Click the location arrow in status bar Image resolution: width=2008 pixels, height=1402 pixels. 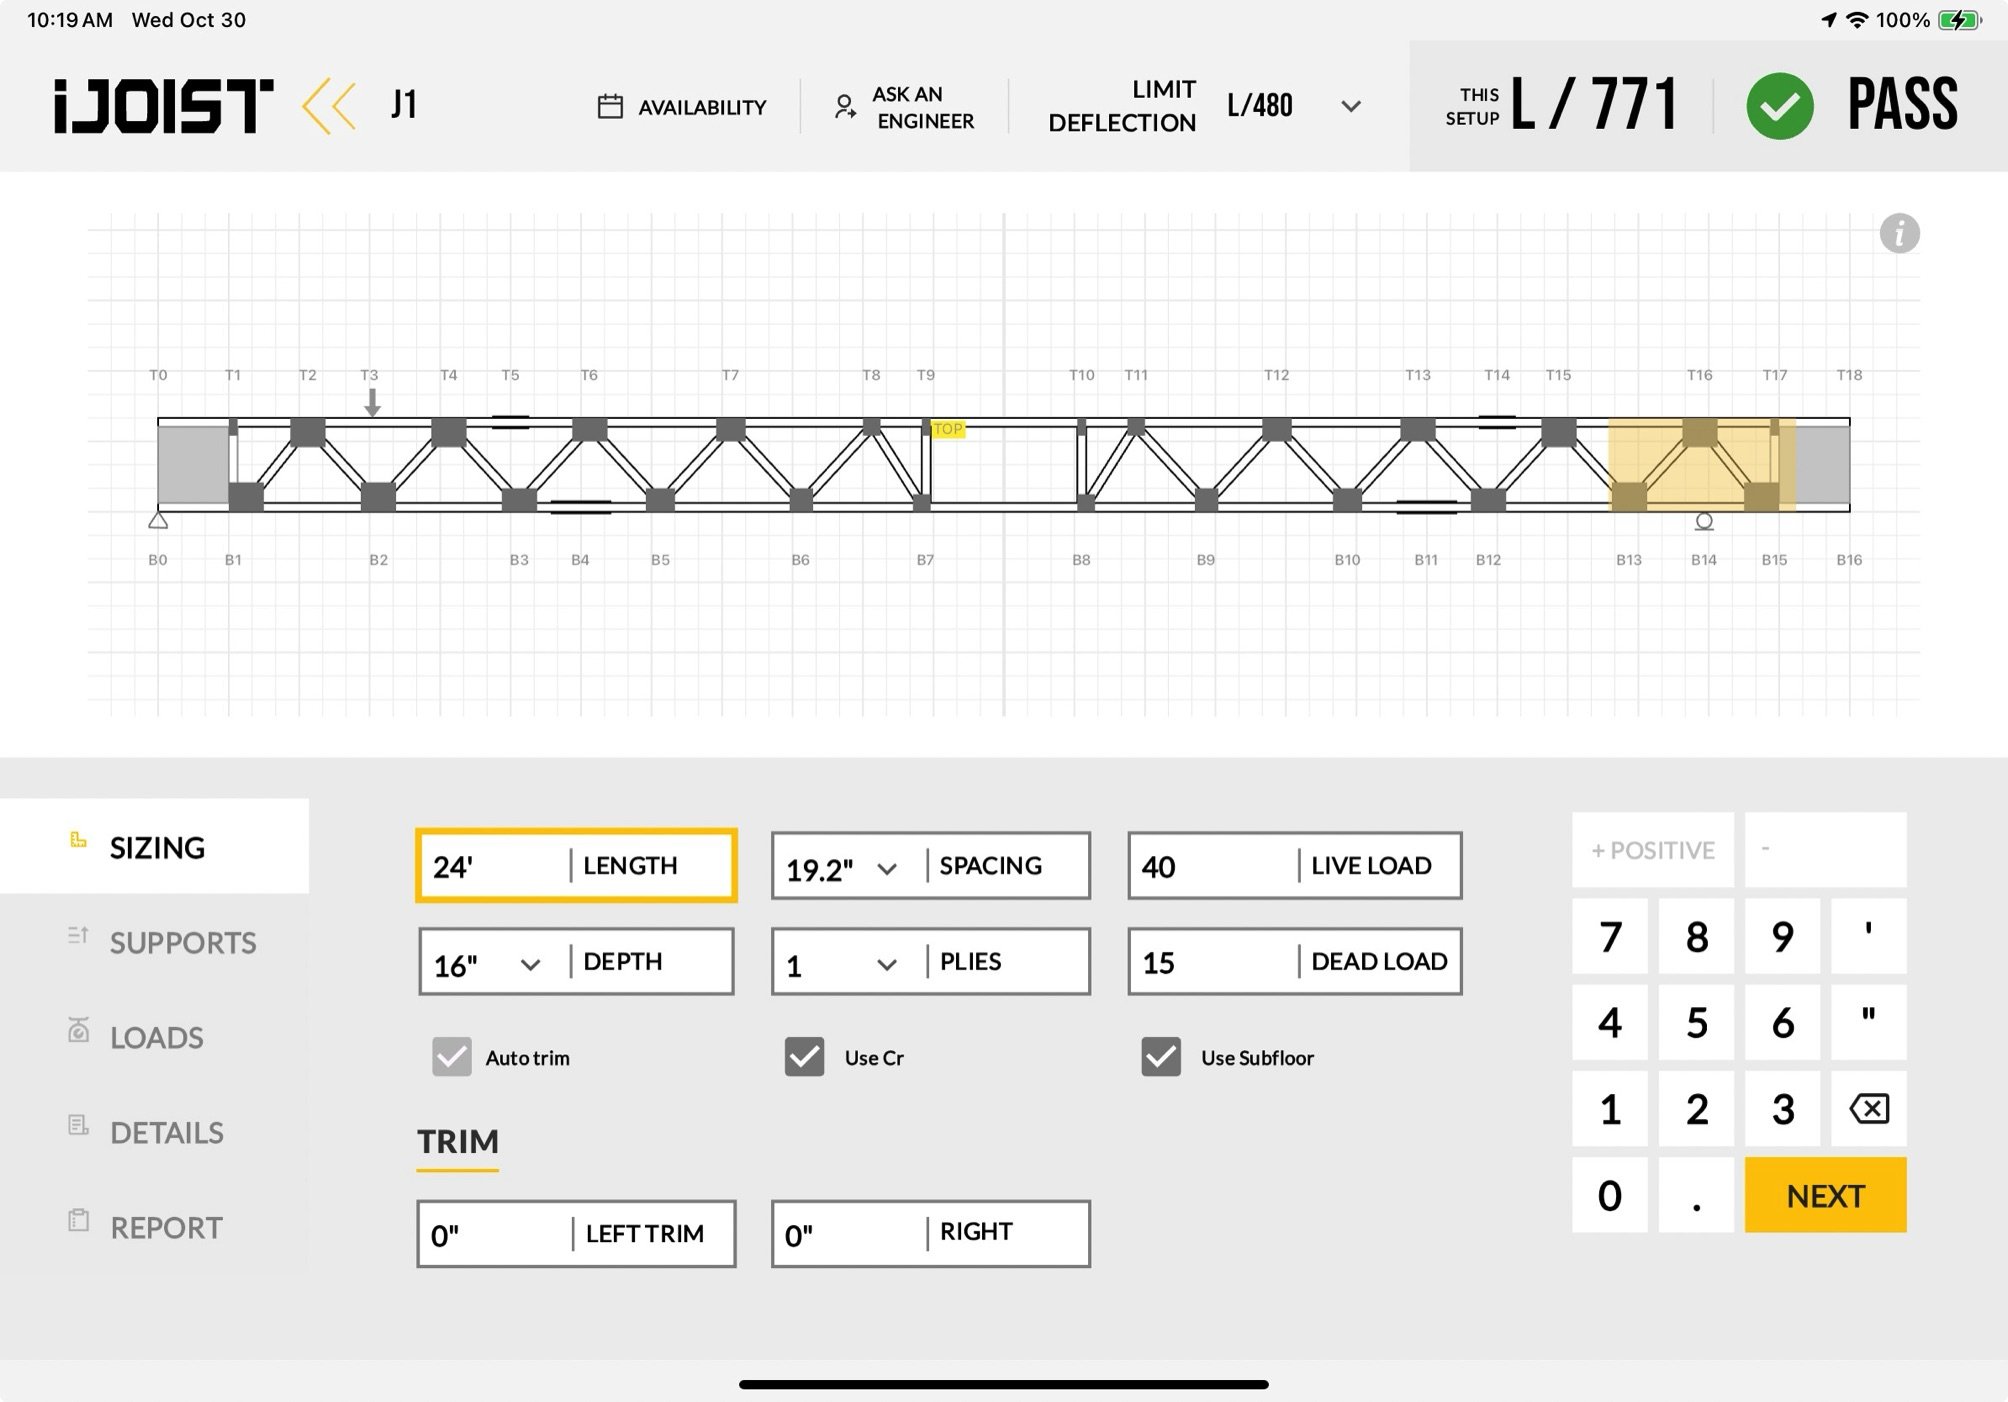[1828, 20]
